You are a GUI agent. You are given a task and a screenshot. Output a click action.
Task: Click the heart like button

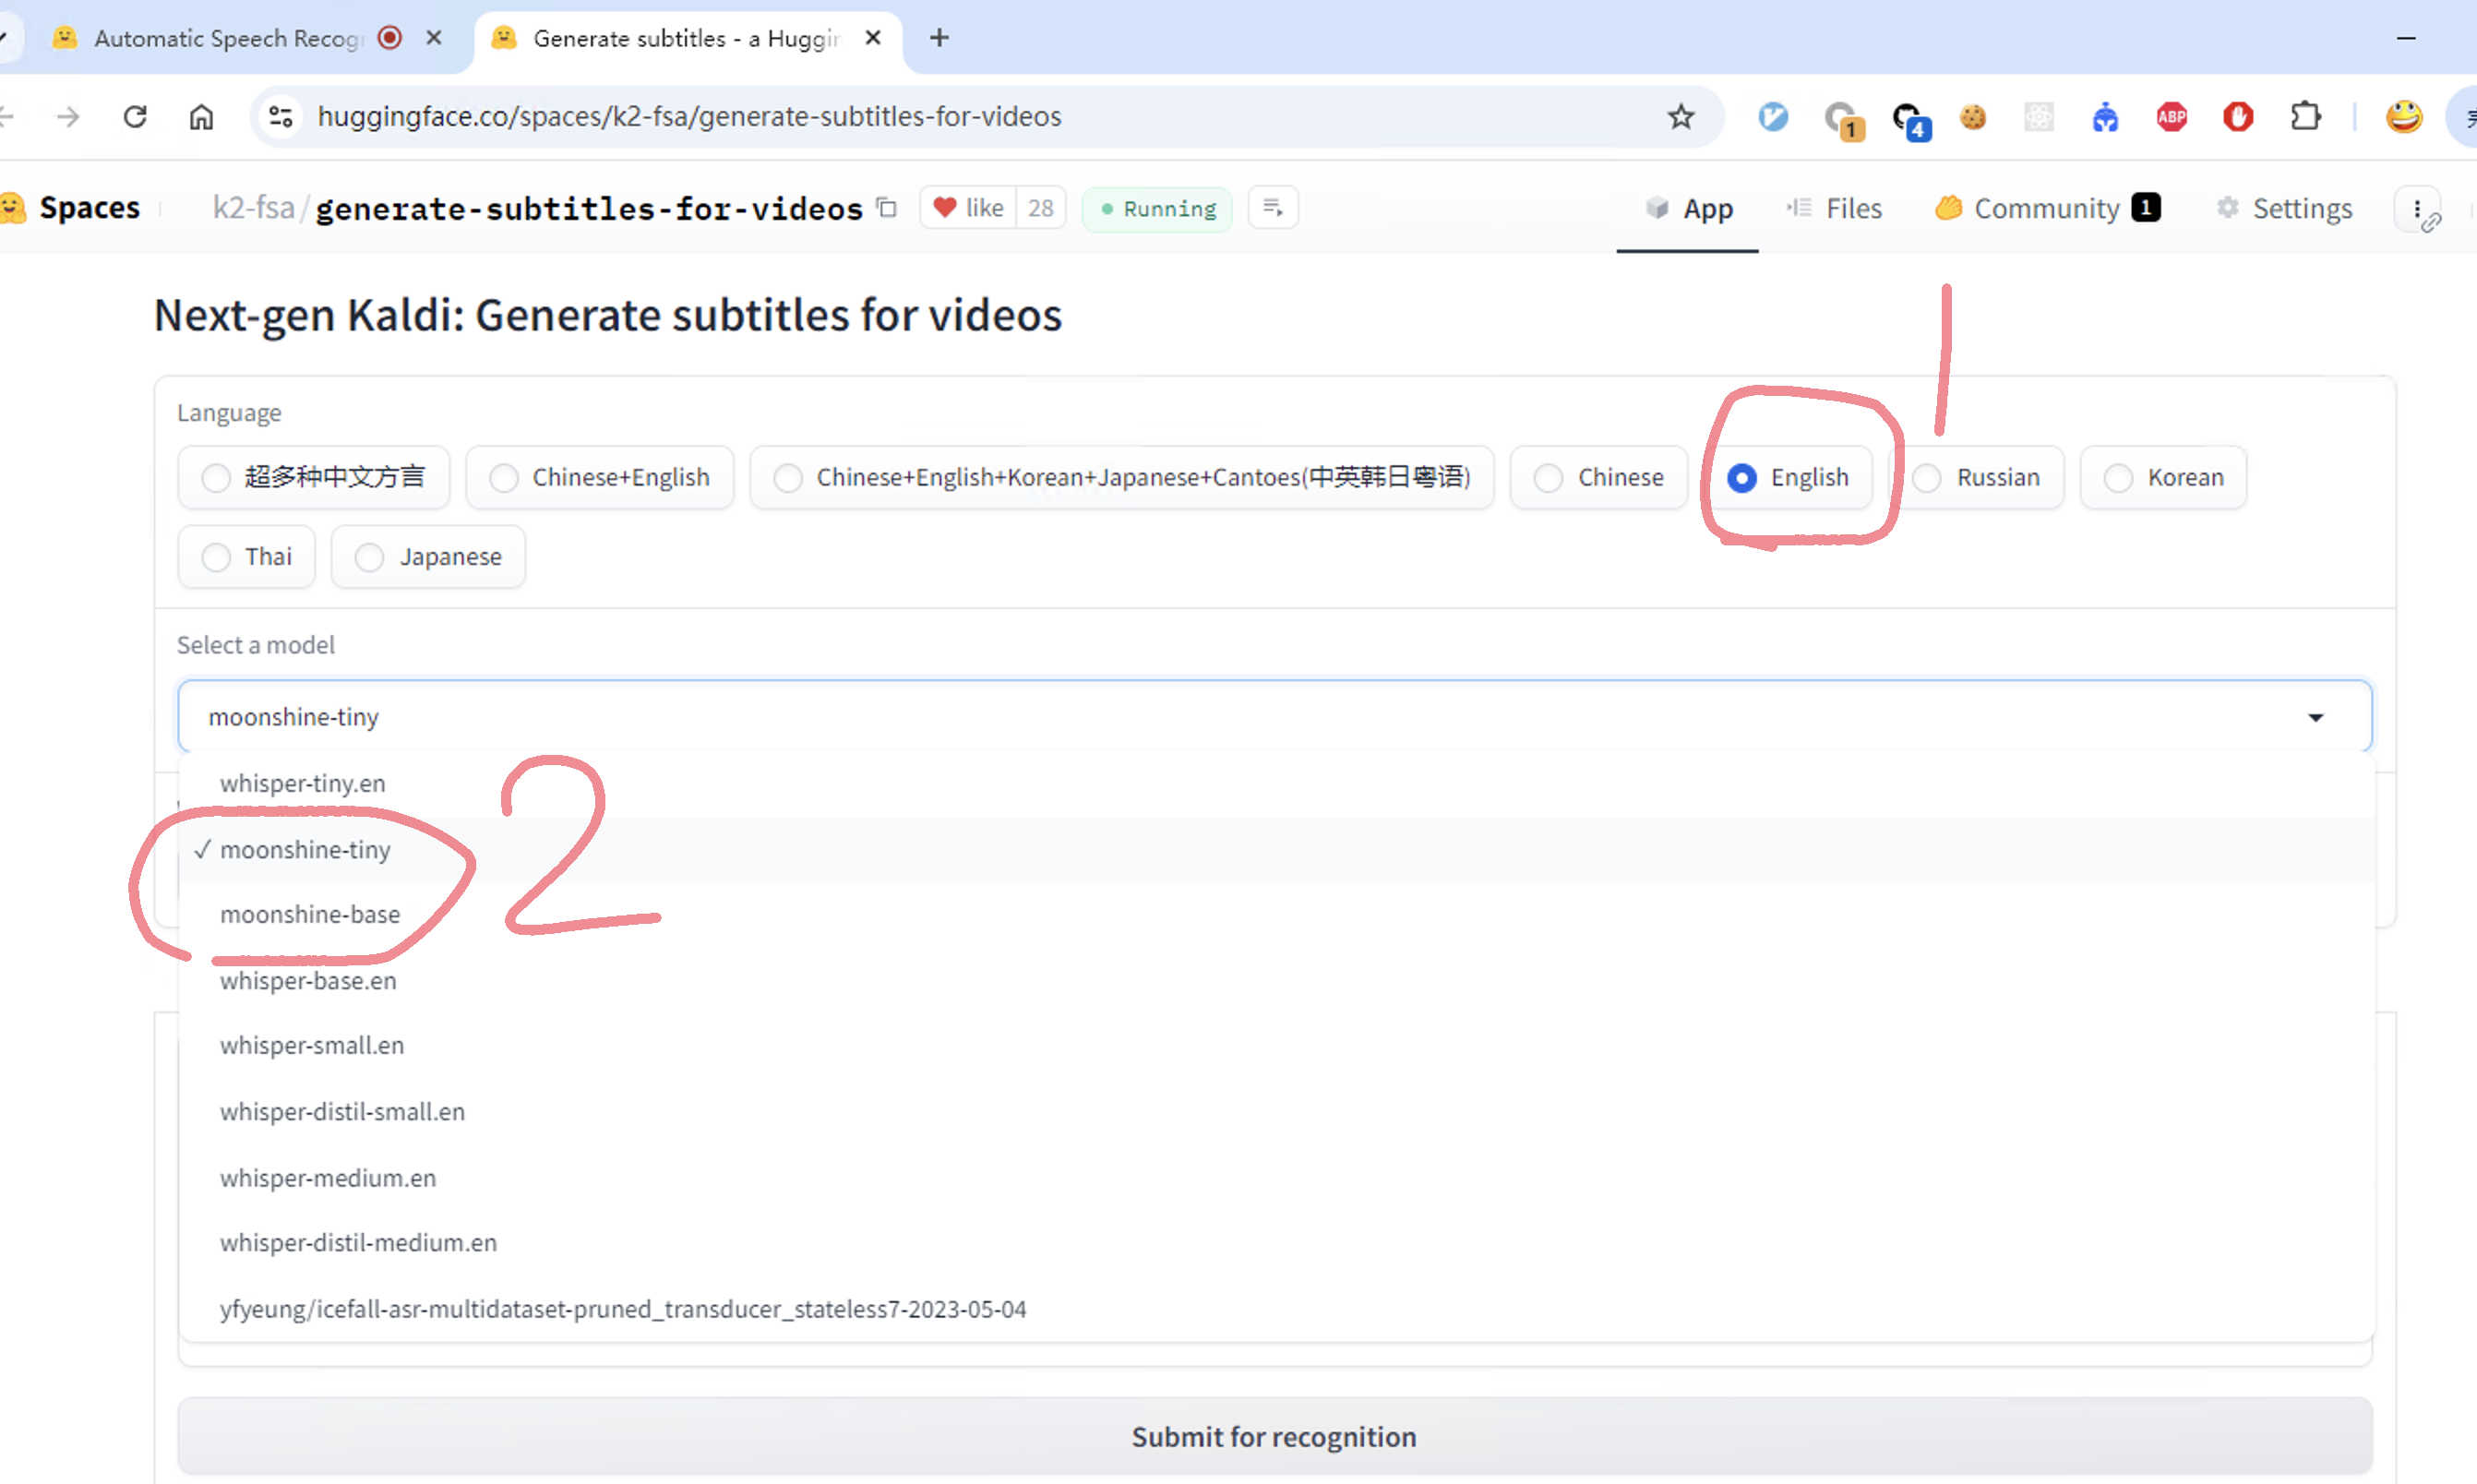point(967,208)
